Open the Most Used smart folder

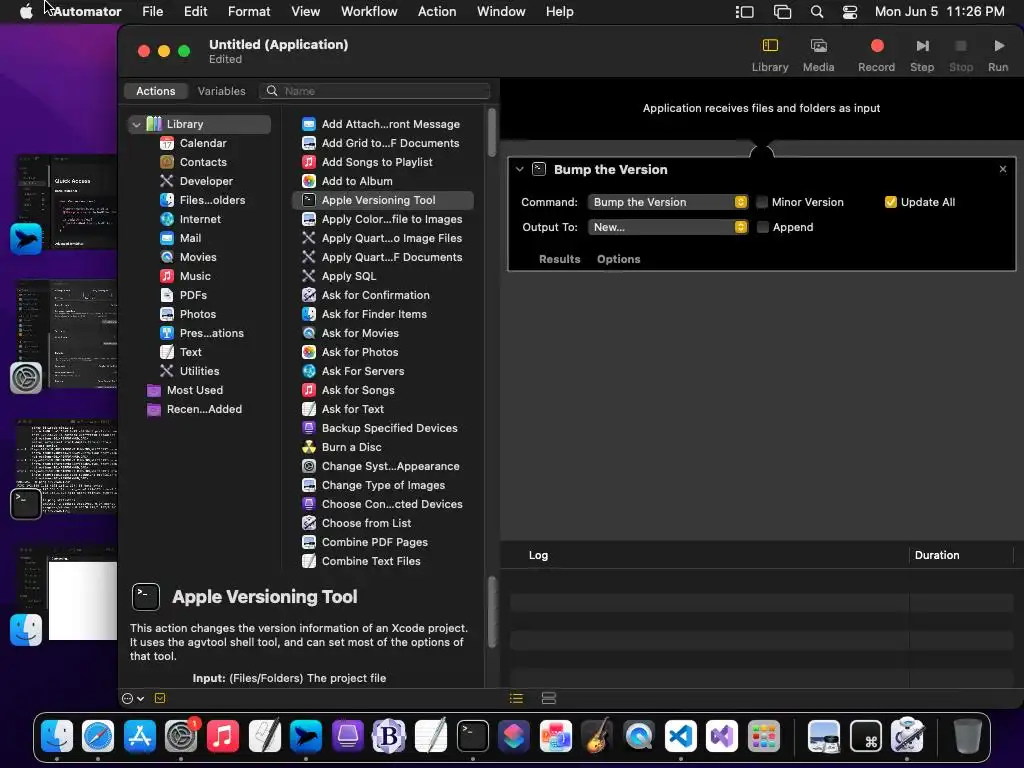pyautogui.click(x=195, y=390)
